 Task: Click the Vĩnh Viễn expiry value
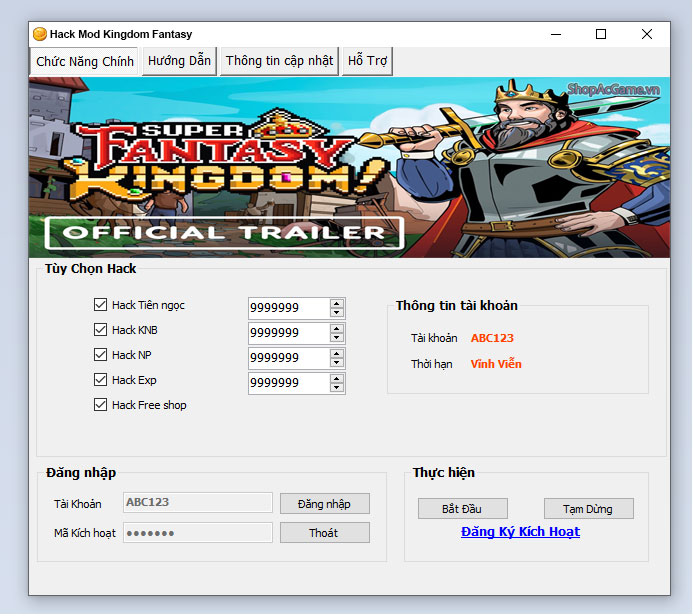(496, 364)
